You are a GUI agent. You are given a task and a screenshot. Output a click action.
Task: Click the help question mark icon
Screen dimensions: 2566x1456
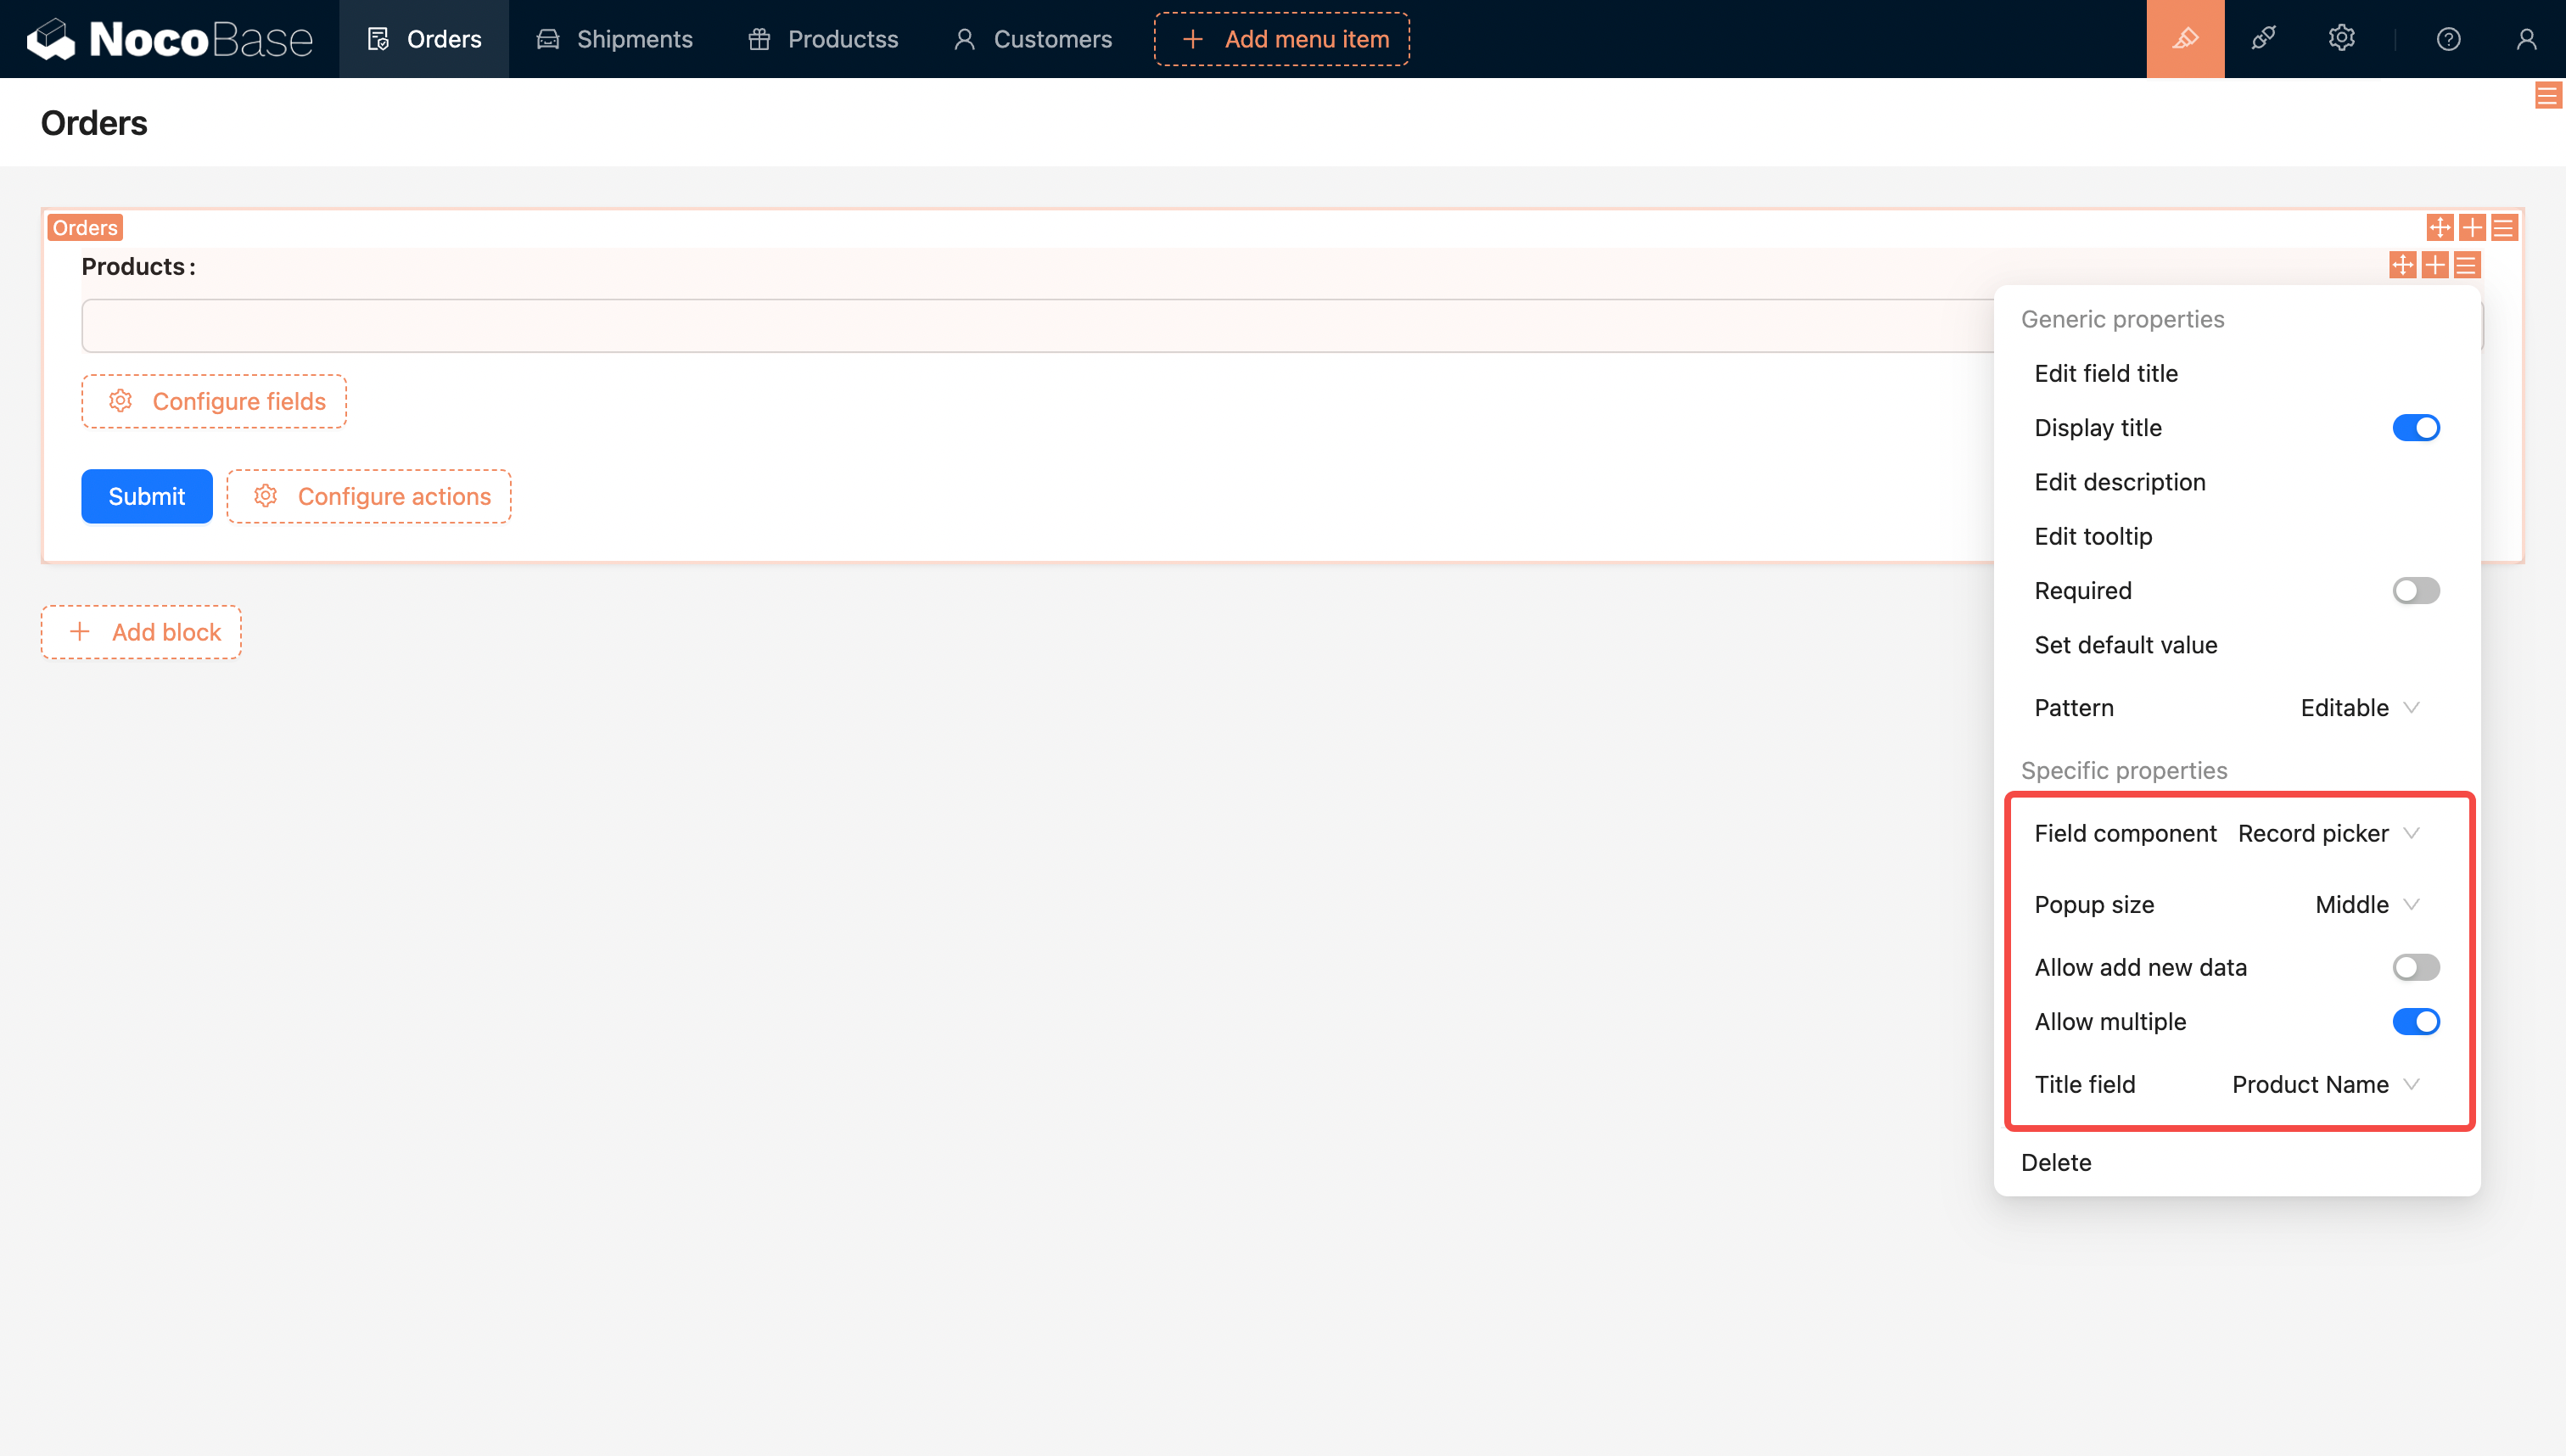[2448, 39]
